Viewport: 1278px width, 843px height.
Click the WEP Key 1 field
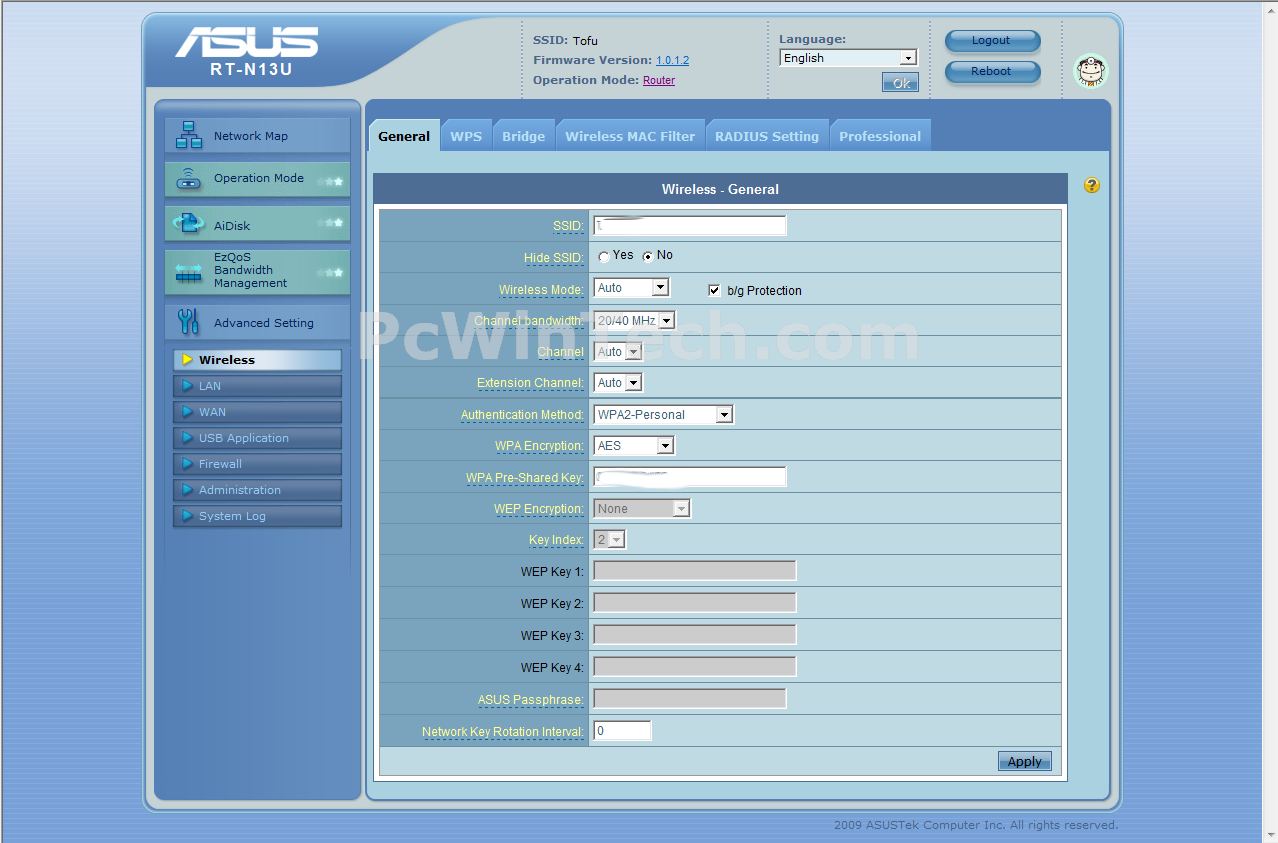click(695, 571)
